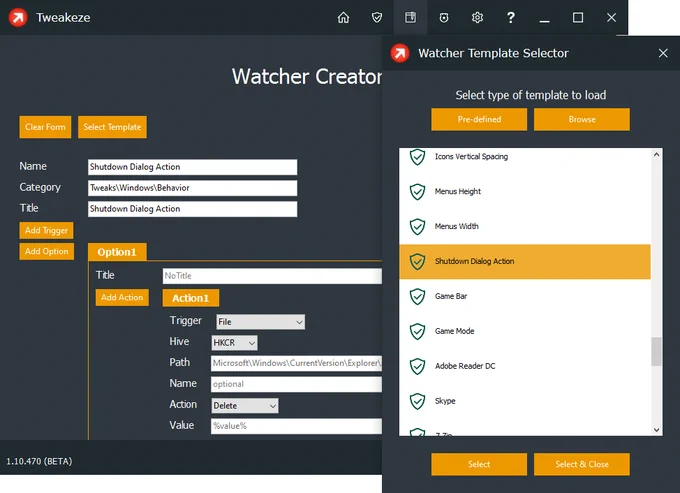Click the Select & Close button
680x493 pixels.
point(582,464)
